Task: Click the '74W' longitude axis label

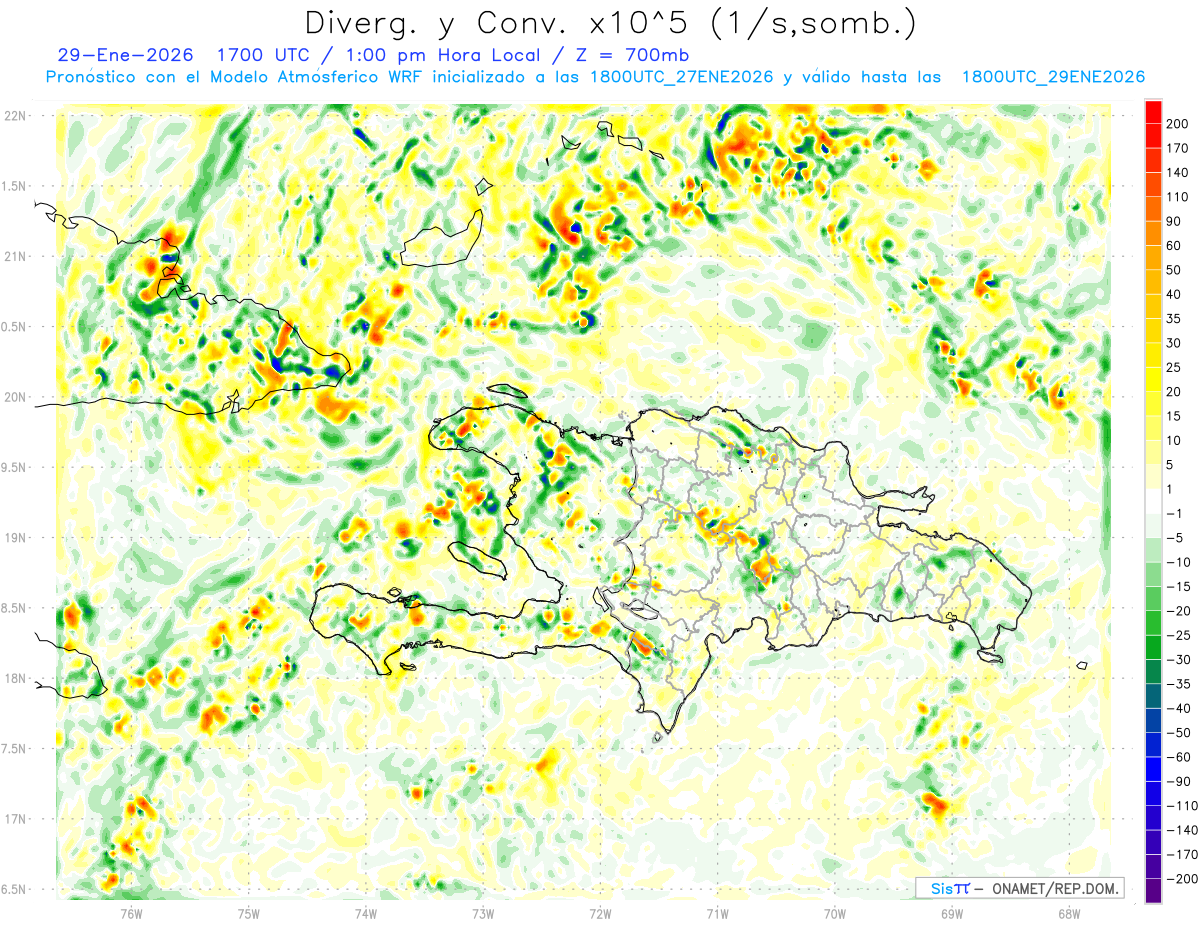Action: 366,912
